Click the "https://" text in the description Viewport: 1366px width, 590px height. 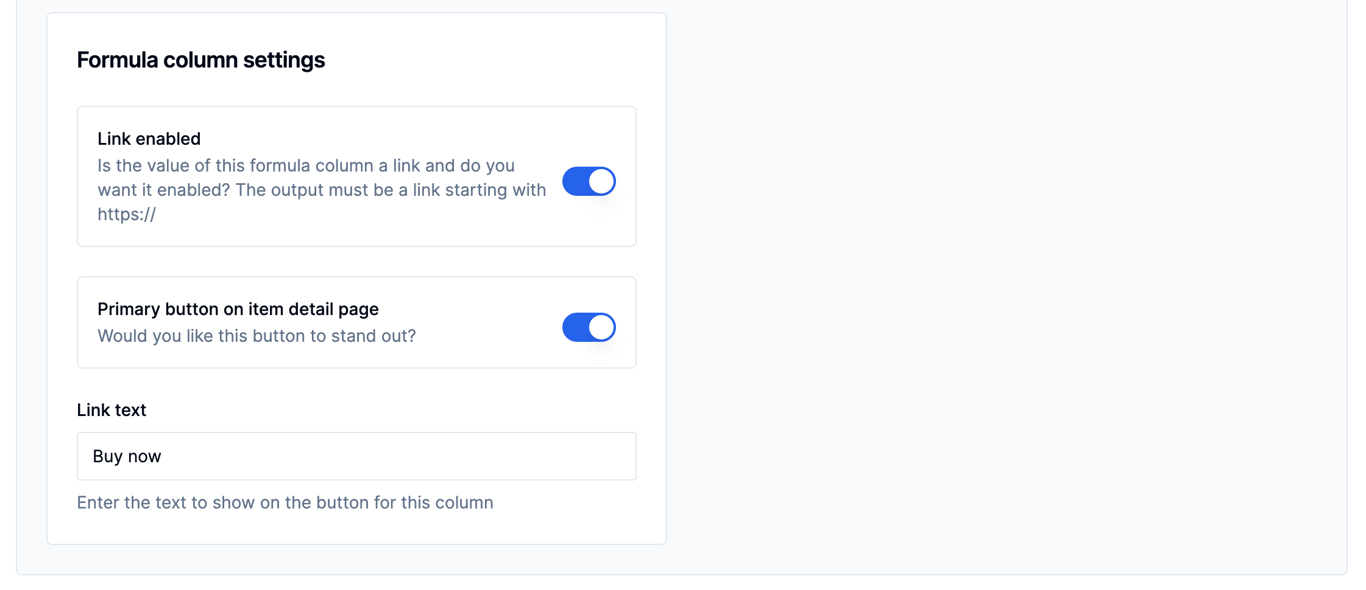126,214
